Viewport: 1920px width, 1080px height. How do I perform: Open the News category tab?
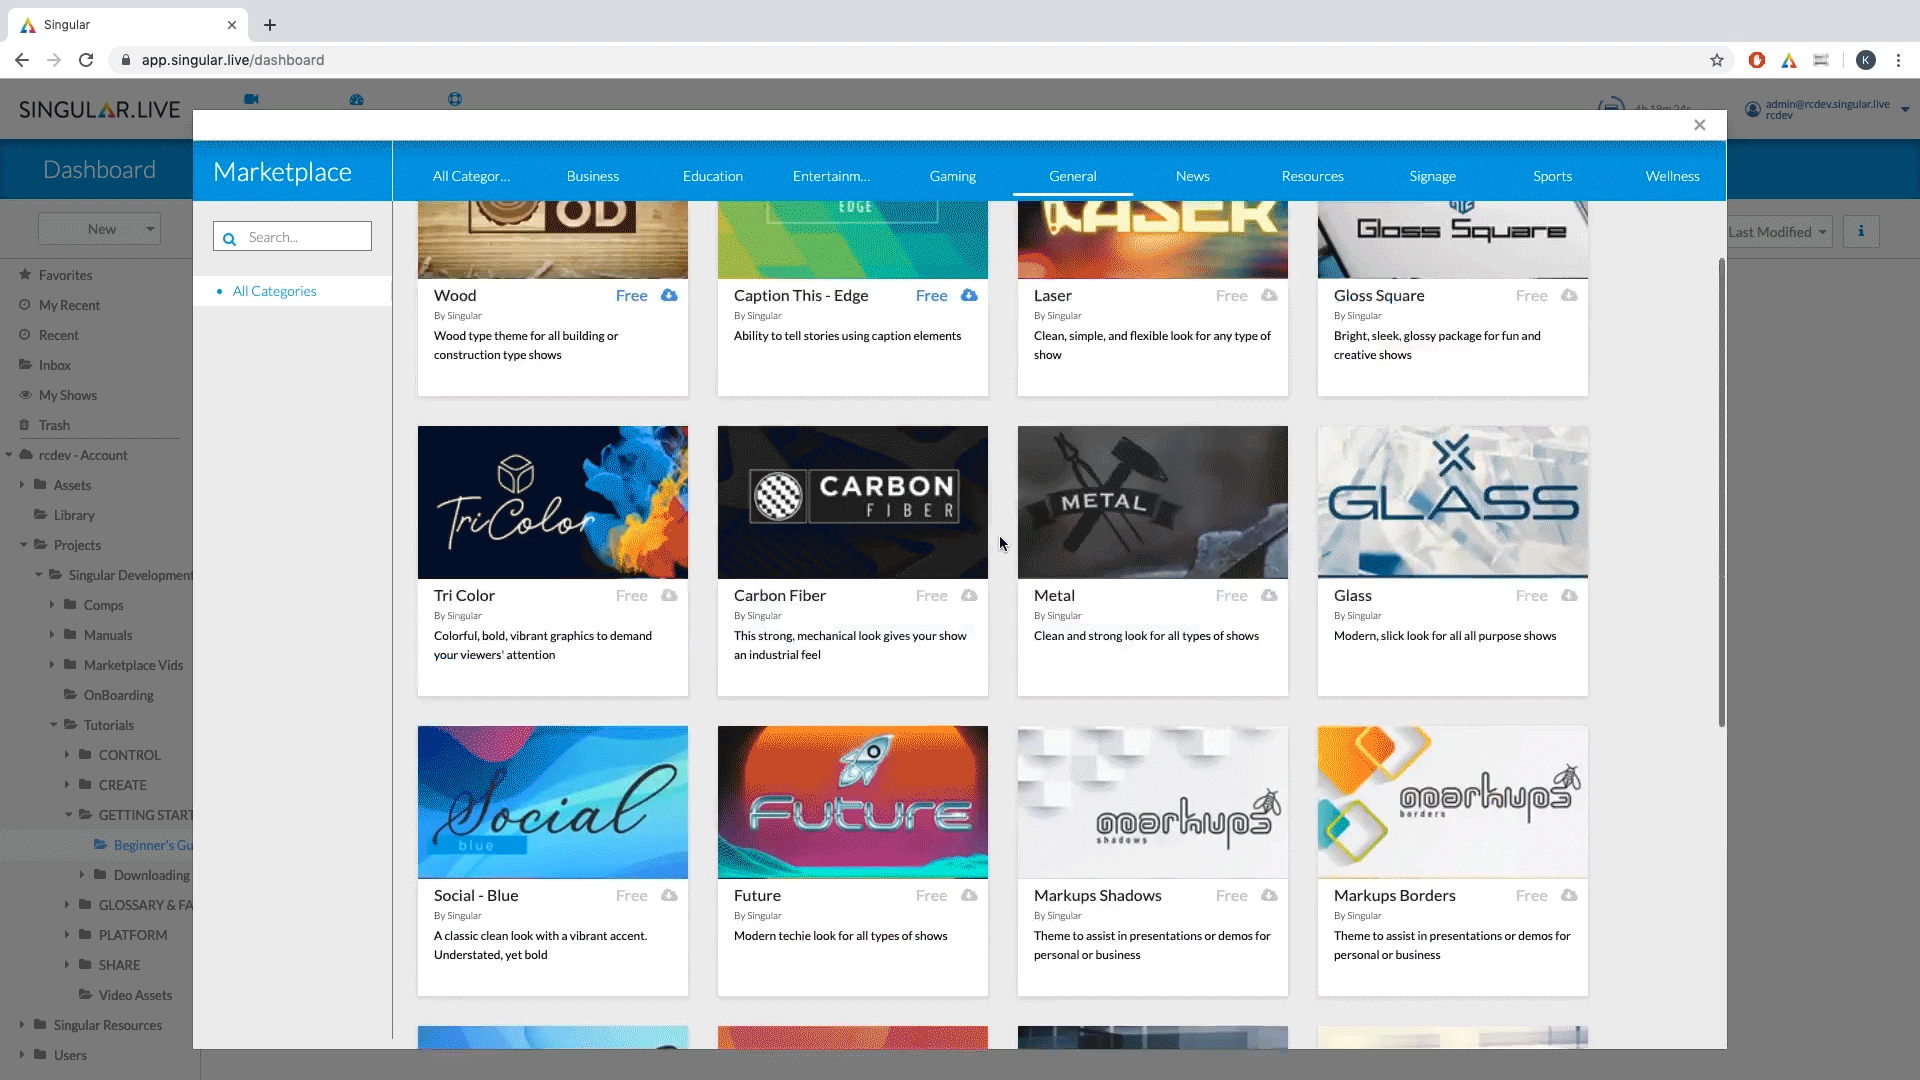[x=1193, y=176]
